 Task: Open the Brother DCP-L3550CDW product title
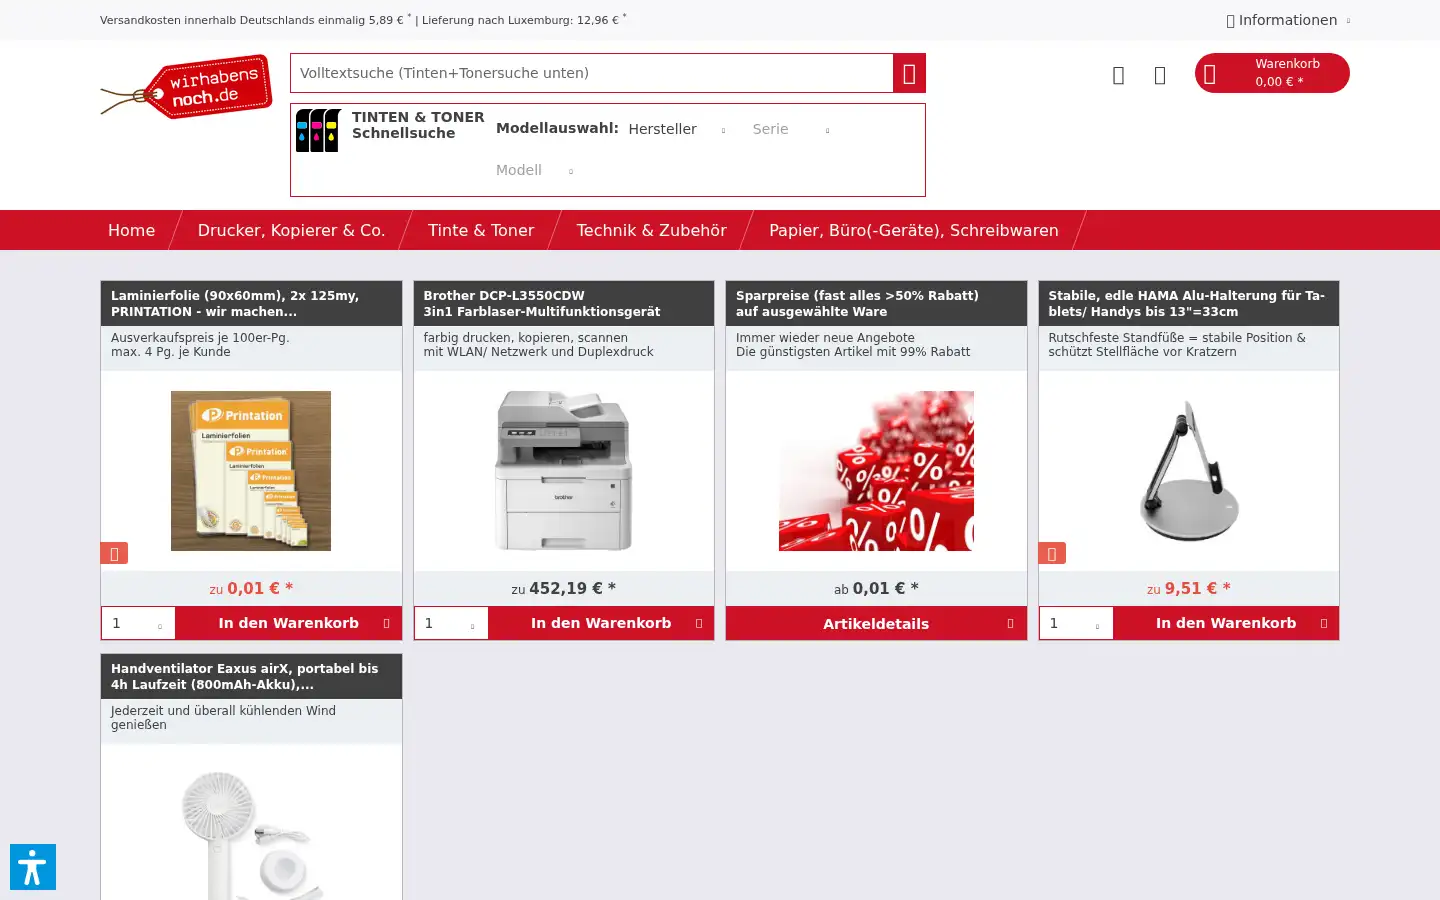tap(542, 303)
